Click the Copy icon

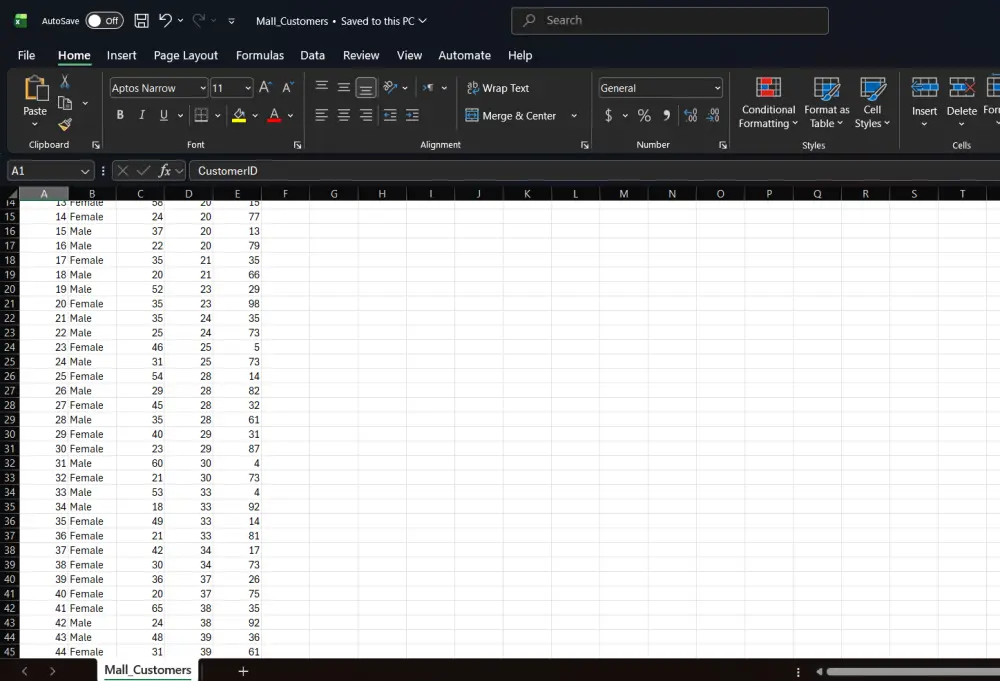(x=64, y=103)
